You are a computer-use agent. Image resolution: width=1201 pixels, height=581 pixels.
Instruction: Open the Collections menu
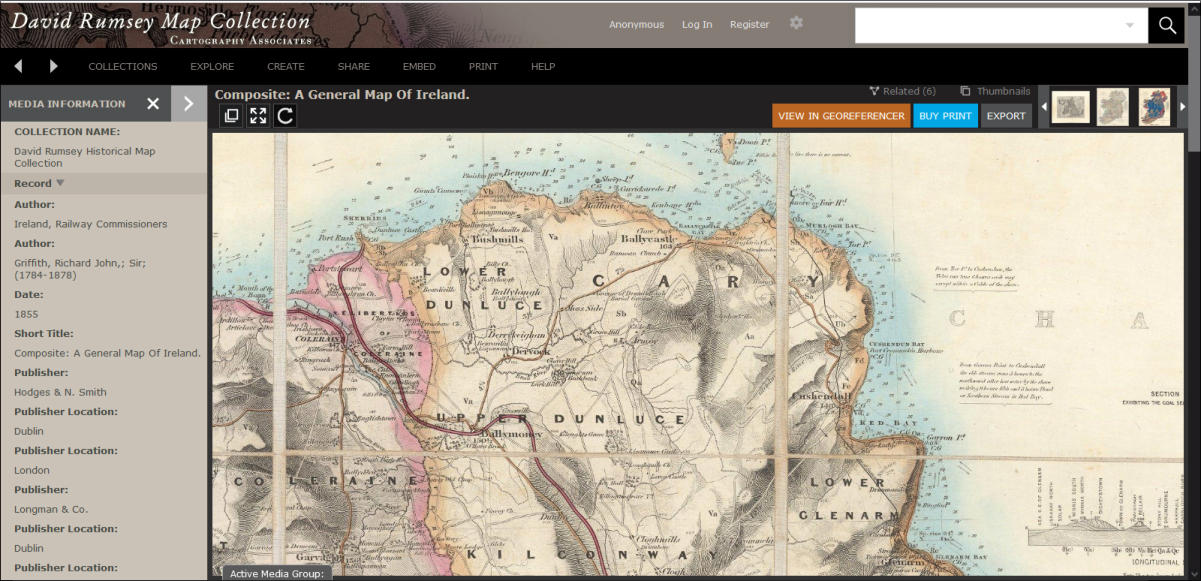123,67
